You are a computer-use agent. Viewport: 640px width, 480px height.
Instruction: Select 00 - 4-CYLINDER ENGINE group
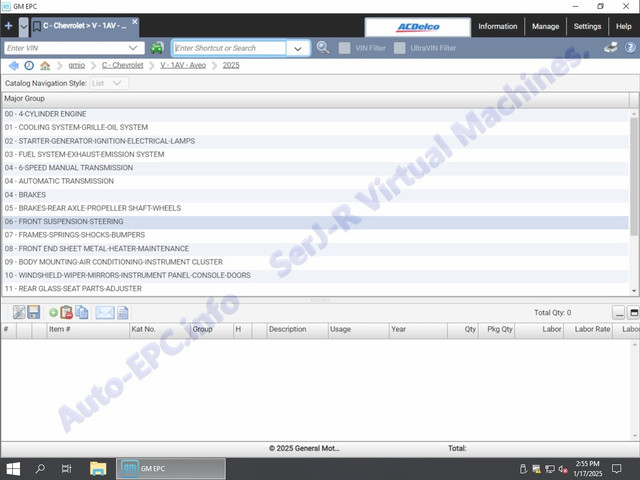[315, 114]
